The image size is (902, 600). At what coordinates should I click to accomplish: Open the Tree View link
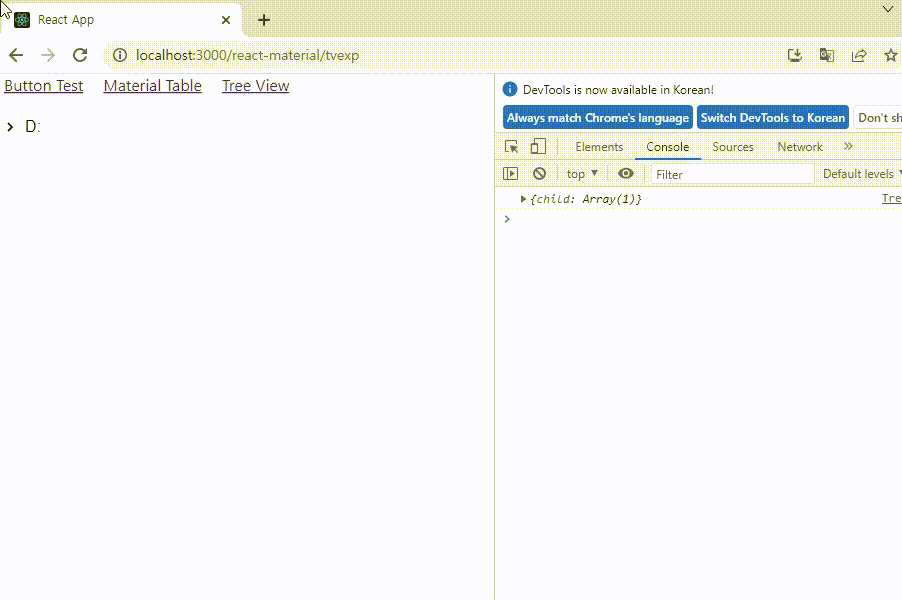click(x=255, y=86)
